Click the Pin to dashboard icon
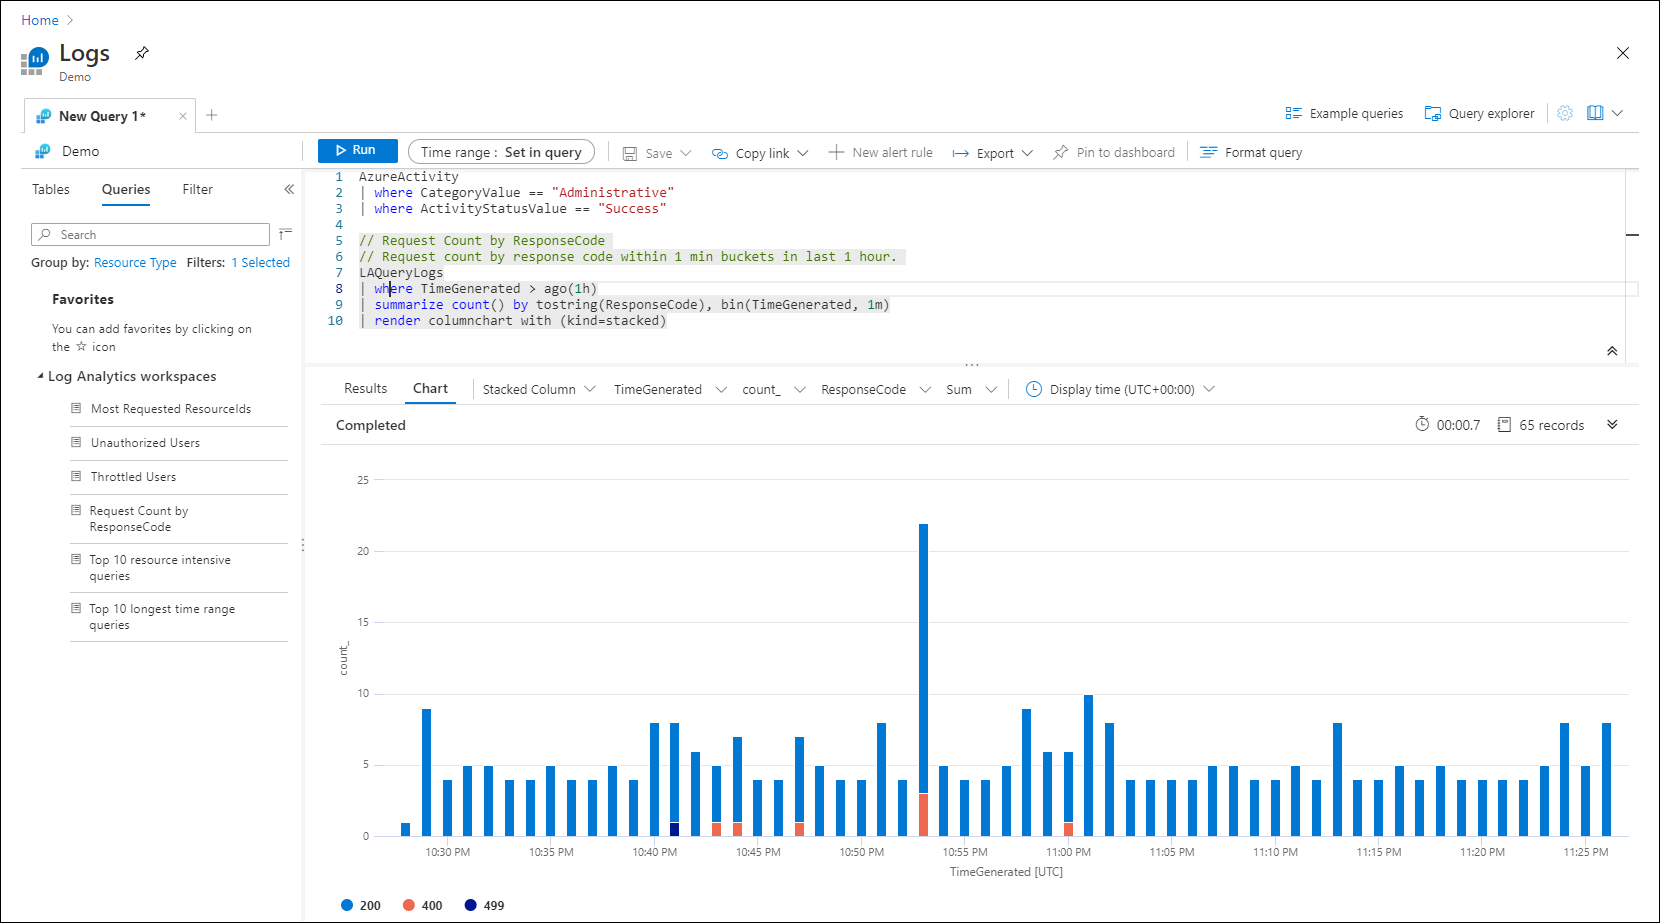Viewport: 1660px width, 923px height. tap(1061, 152)
